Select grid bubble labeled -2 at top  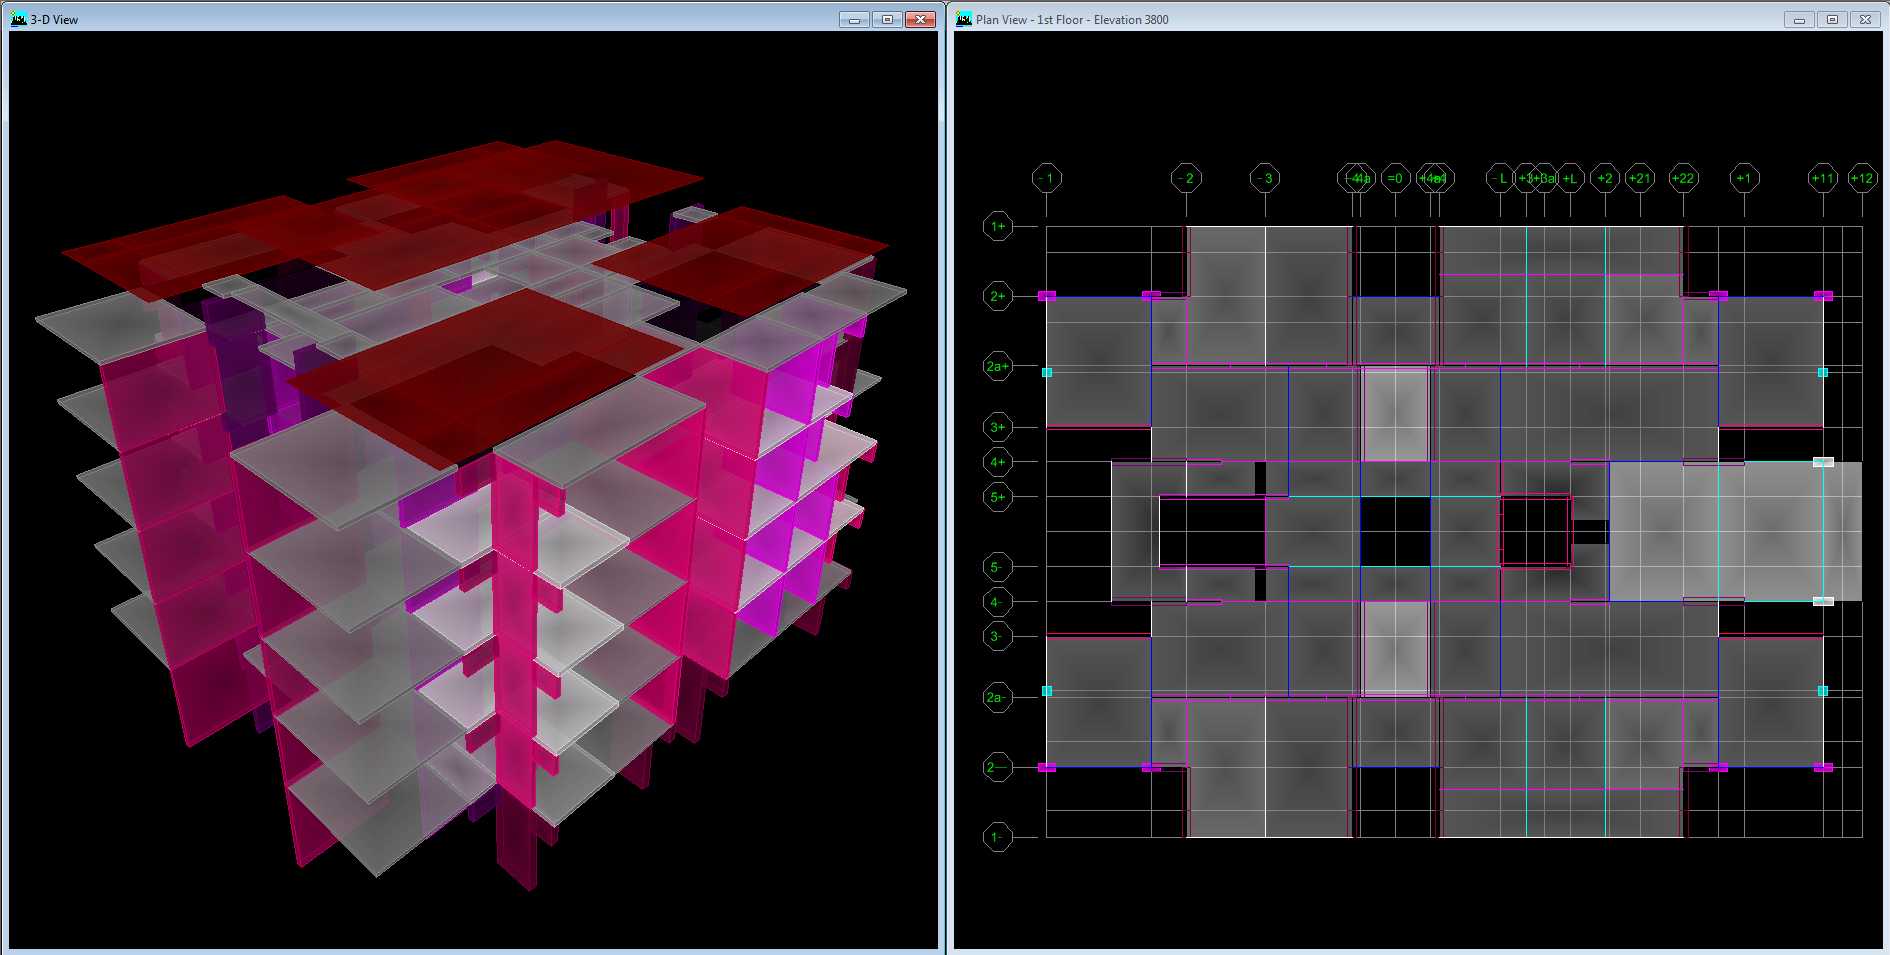coord(1186,178)
